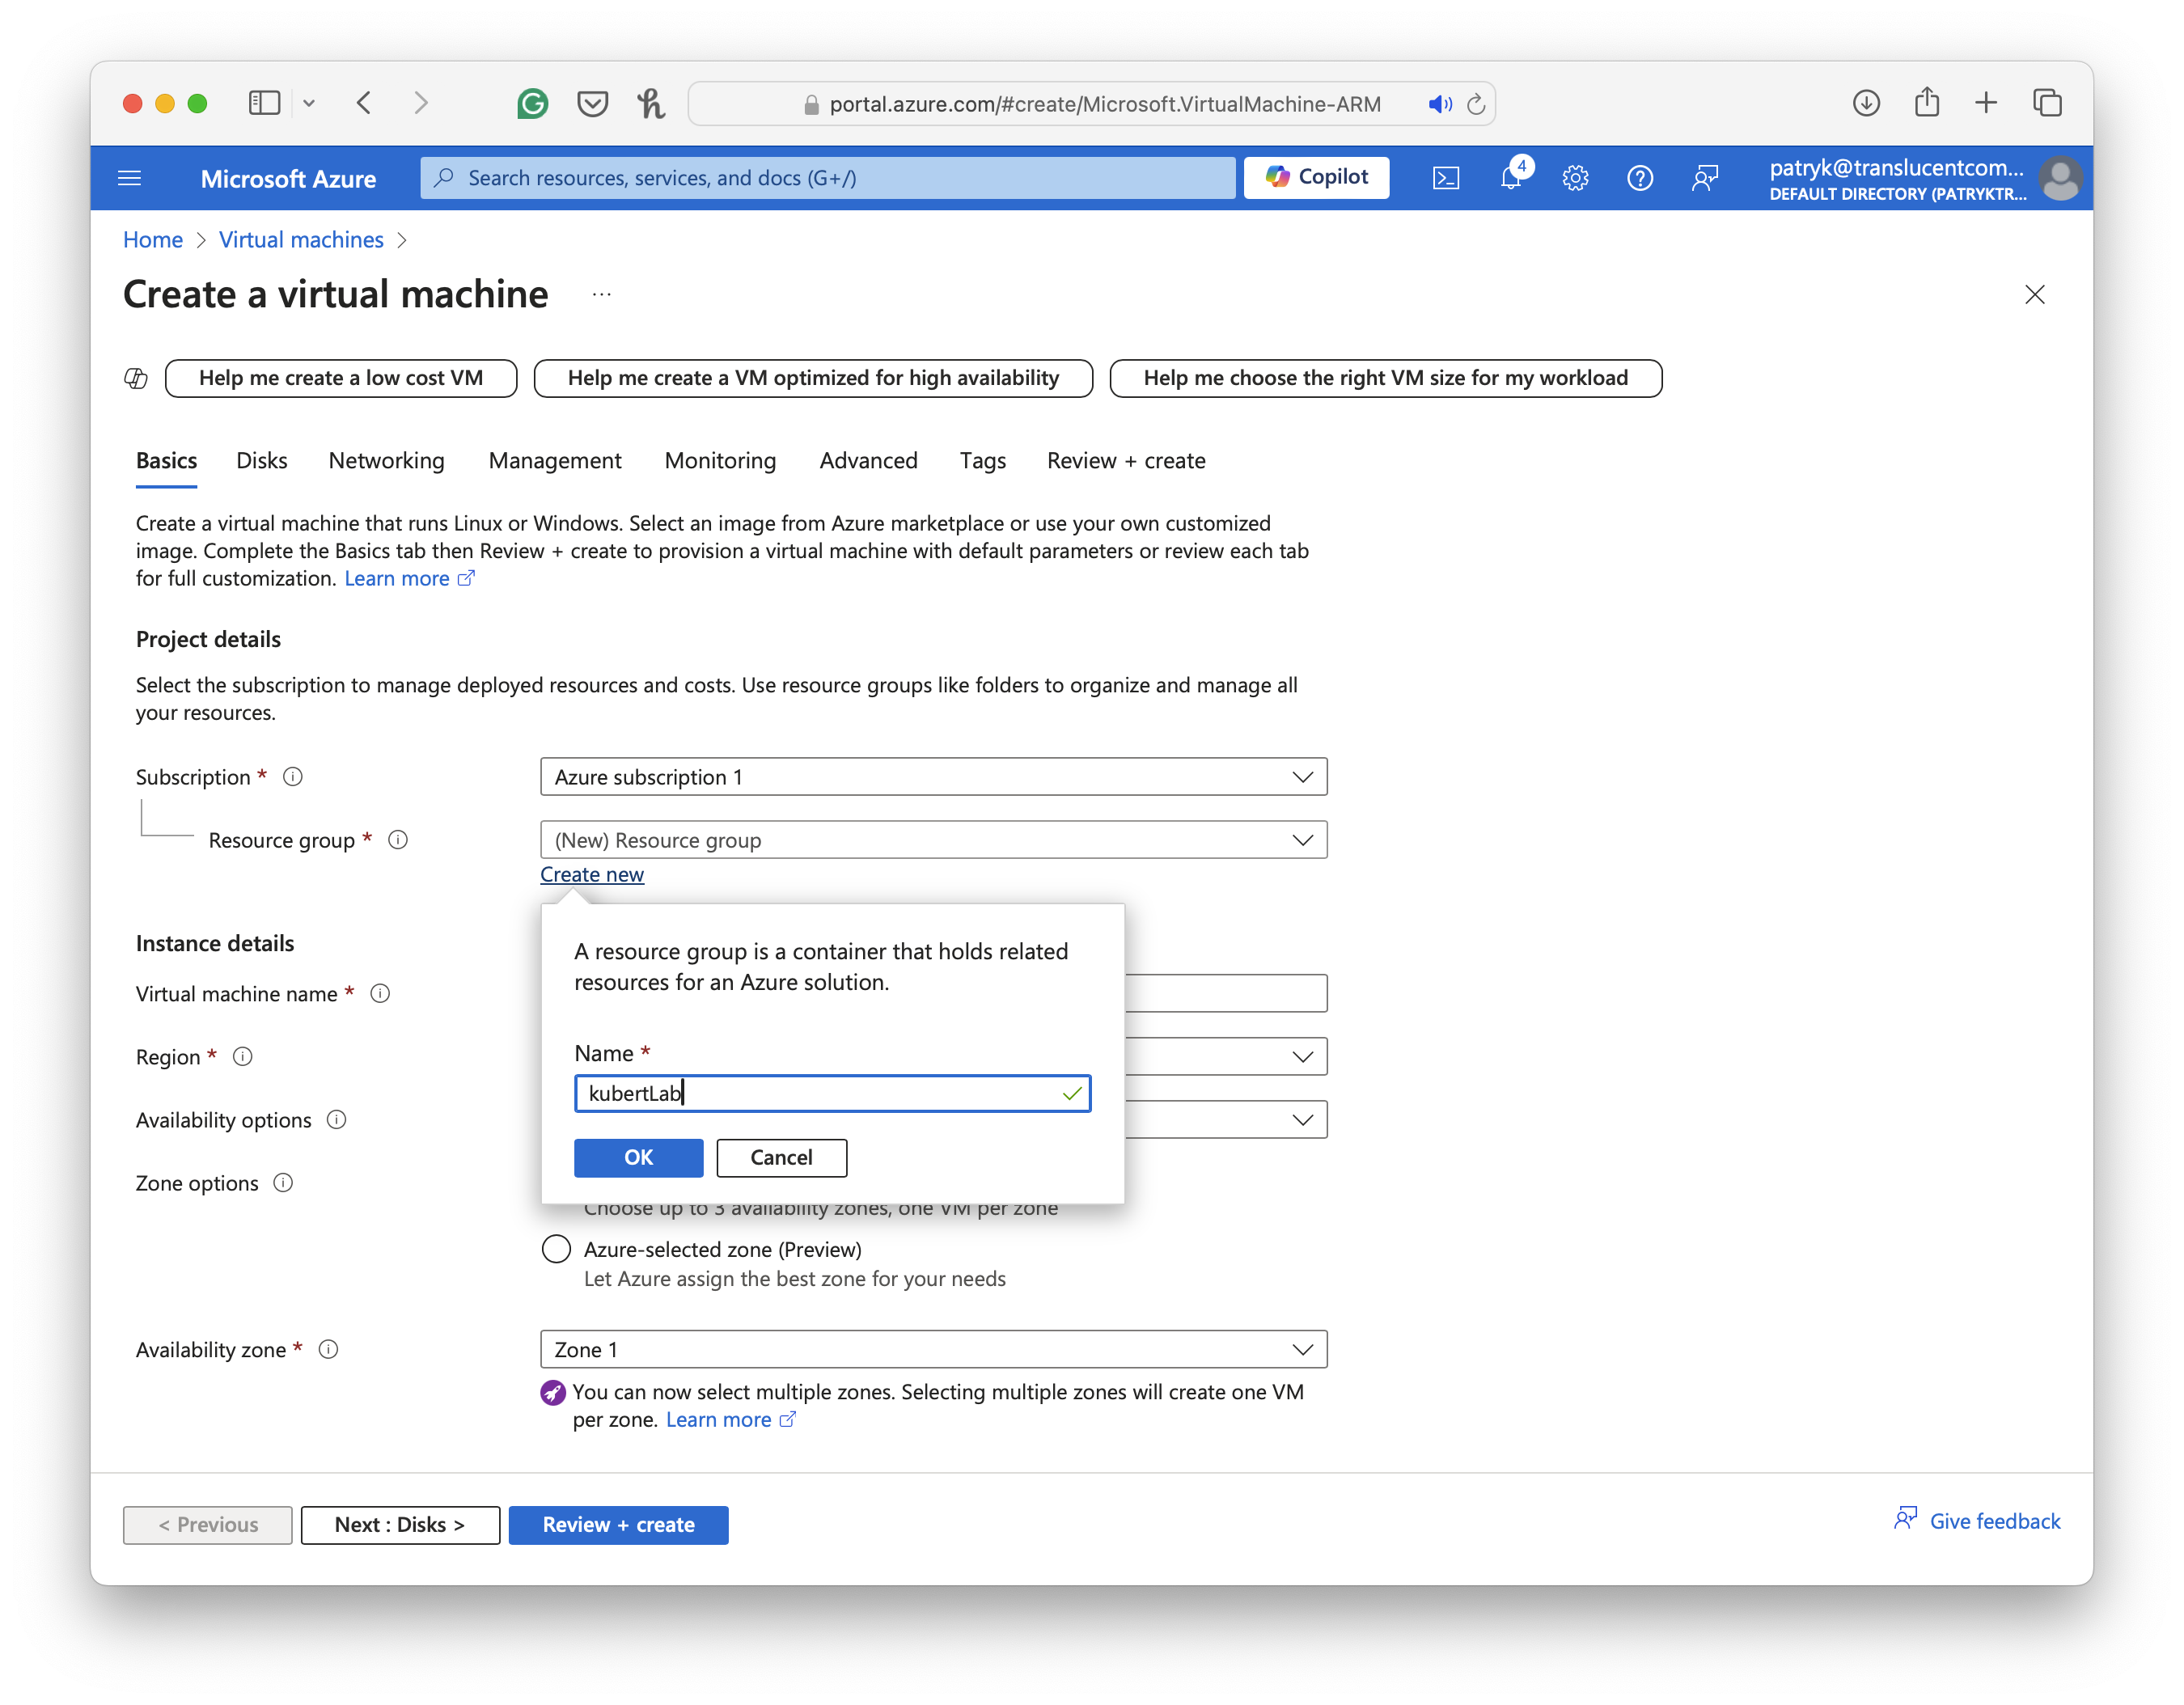
Task: Switch to the Disks tab
Action: point(262,461)
